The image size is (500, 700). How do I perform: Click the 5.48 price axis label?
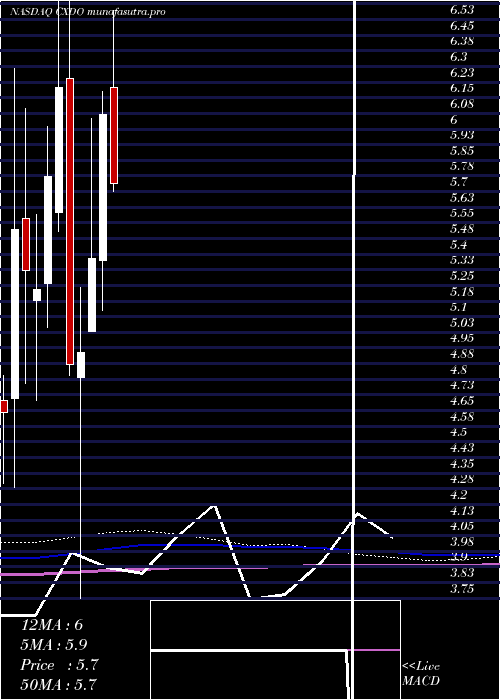coord(462,229)
